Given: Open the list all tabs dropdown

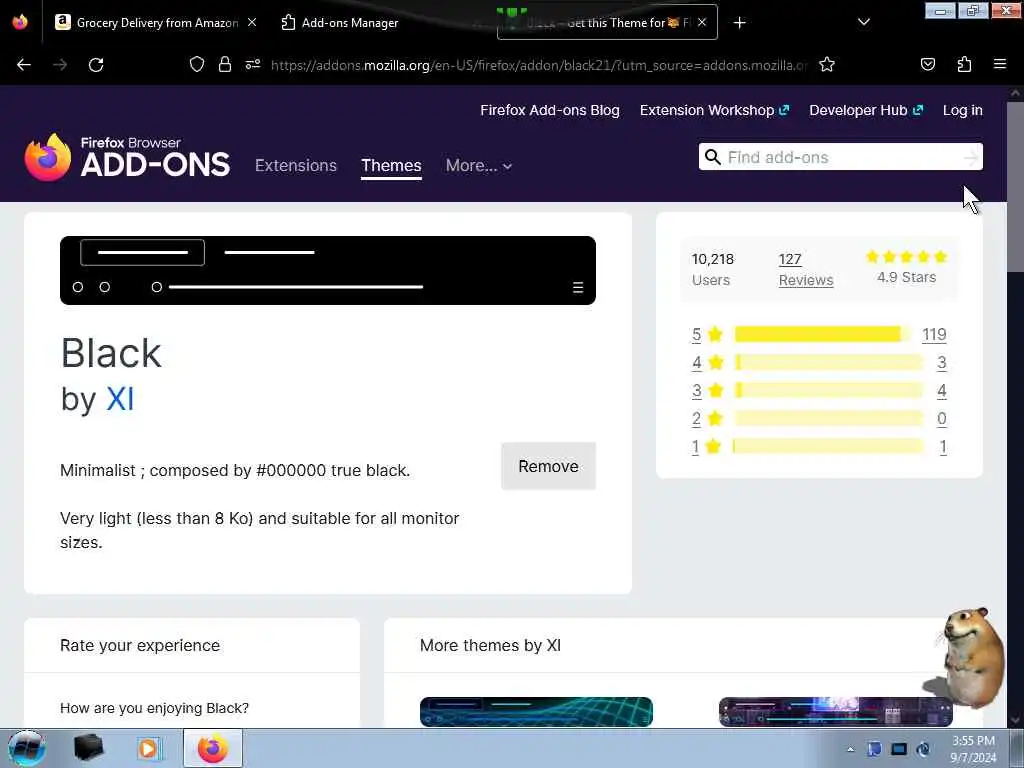Looking at the screenshot, I should (863, 22).
